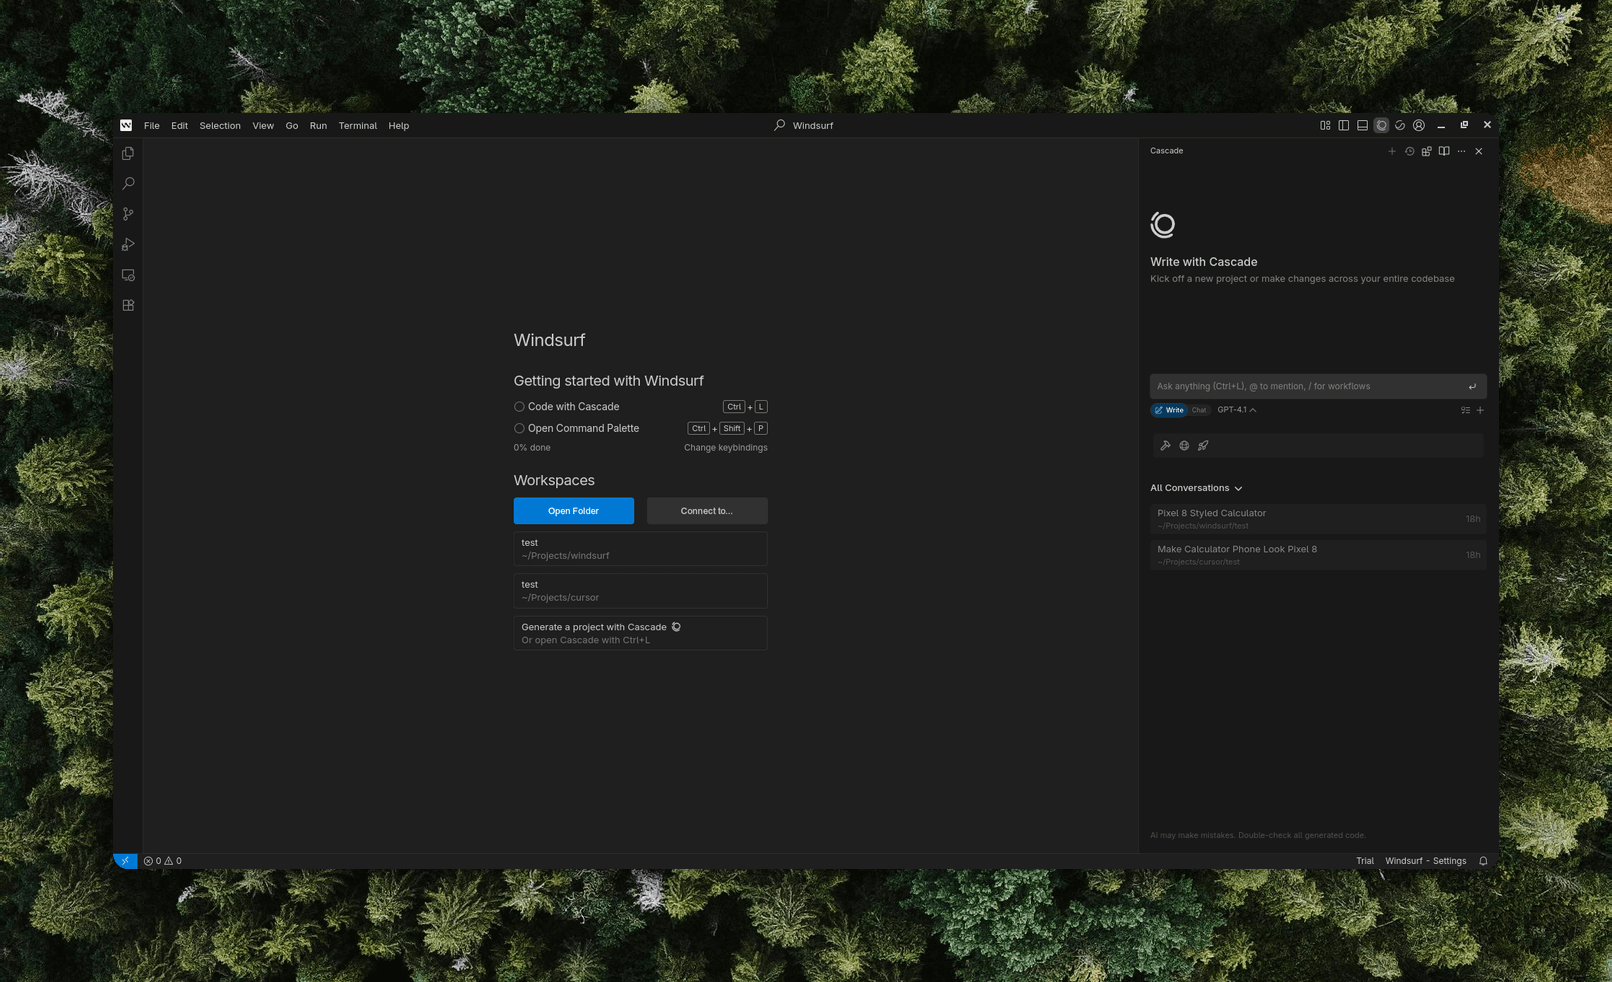Viewport: 1612px width, 982px height.
Task: Click the hammer tools icon in Cascade
Action: coord(1165,446)
